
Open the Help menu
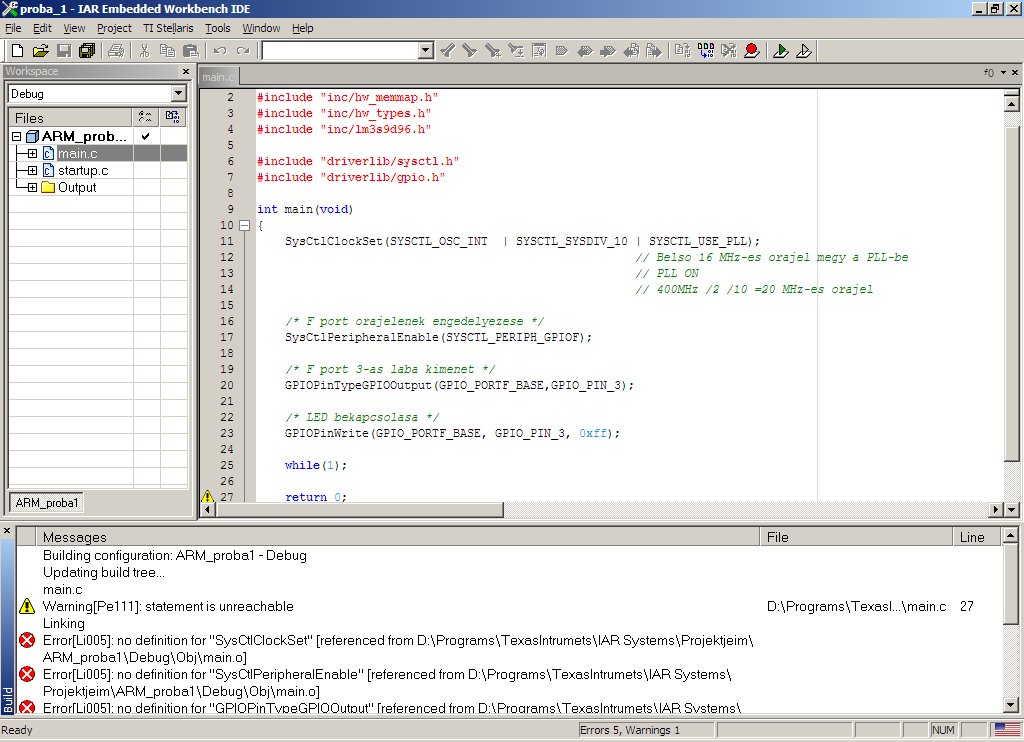pyautogui.click(x=302, y=28)
